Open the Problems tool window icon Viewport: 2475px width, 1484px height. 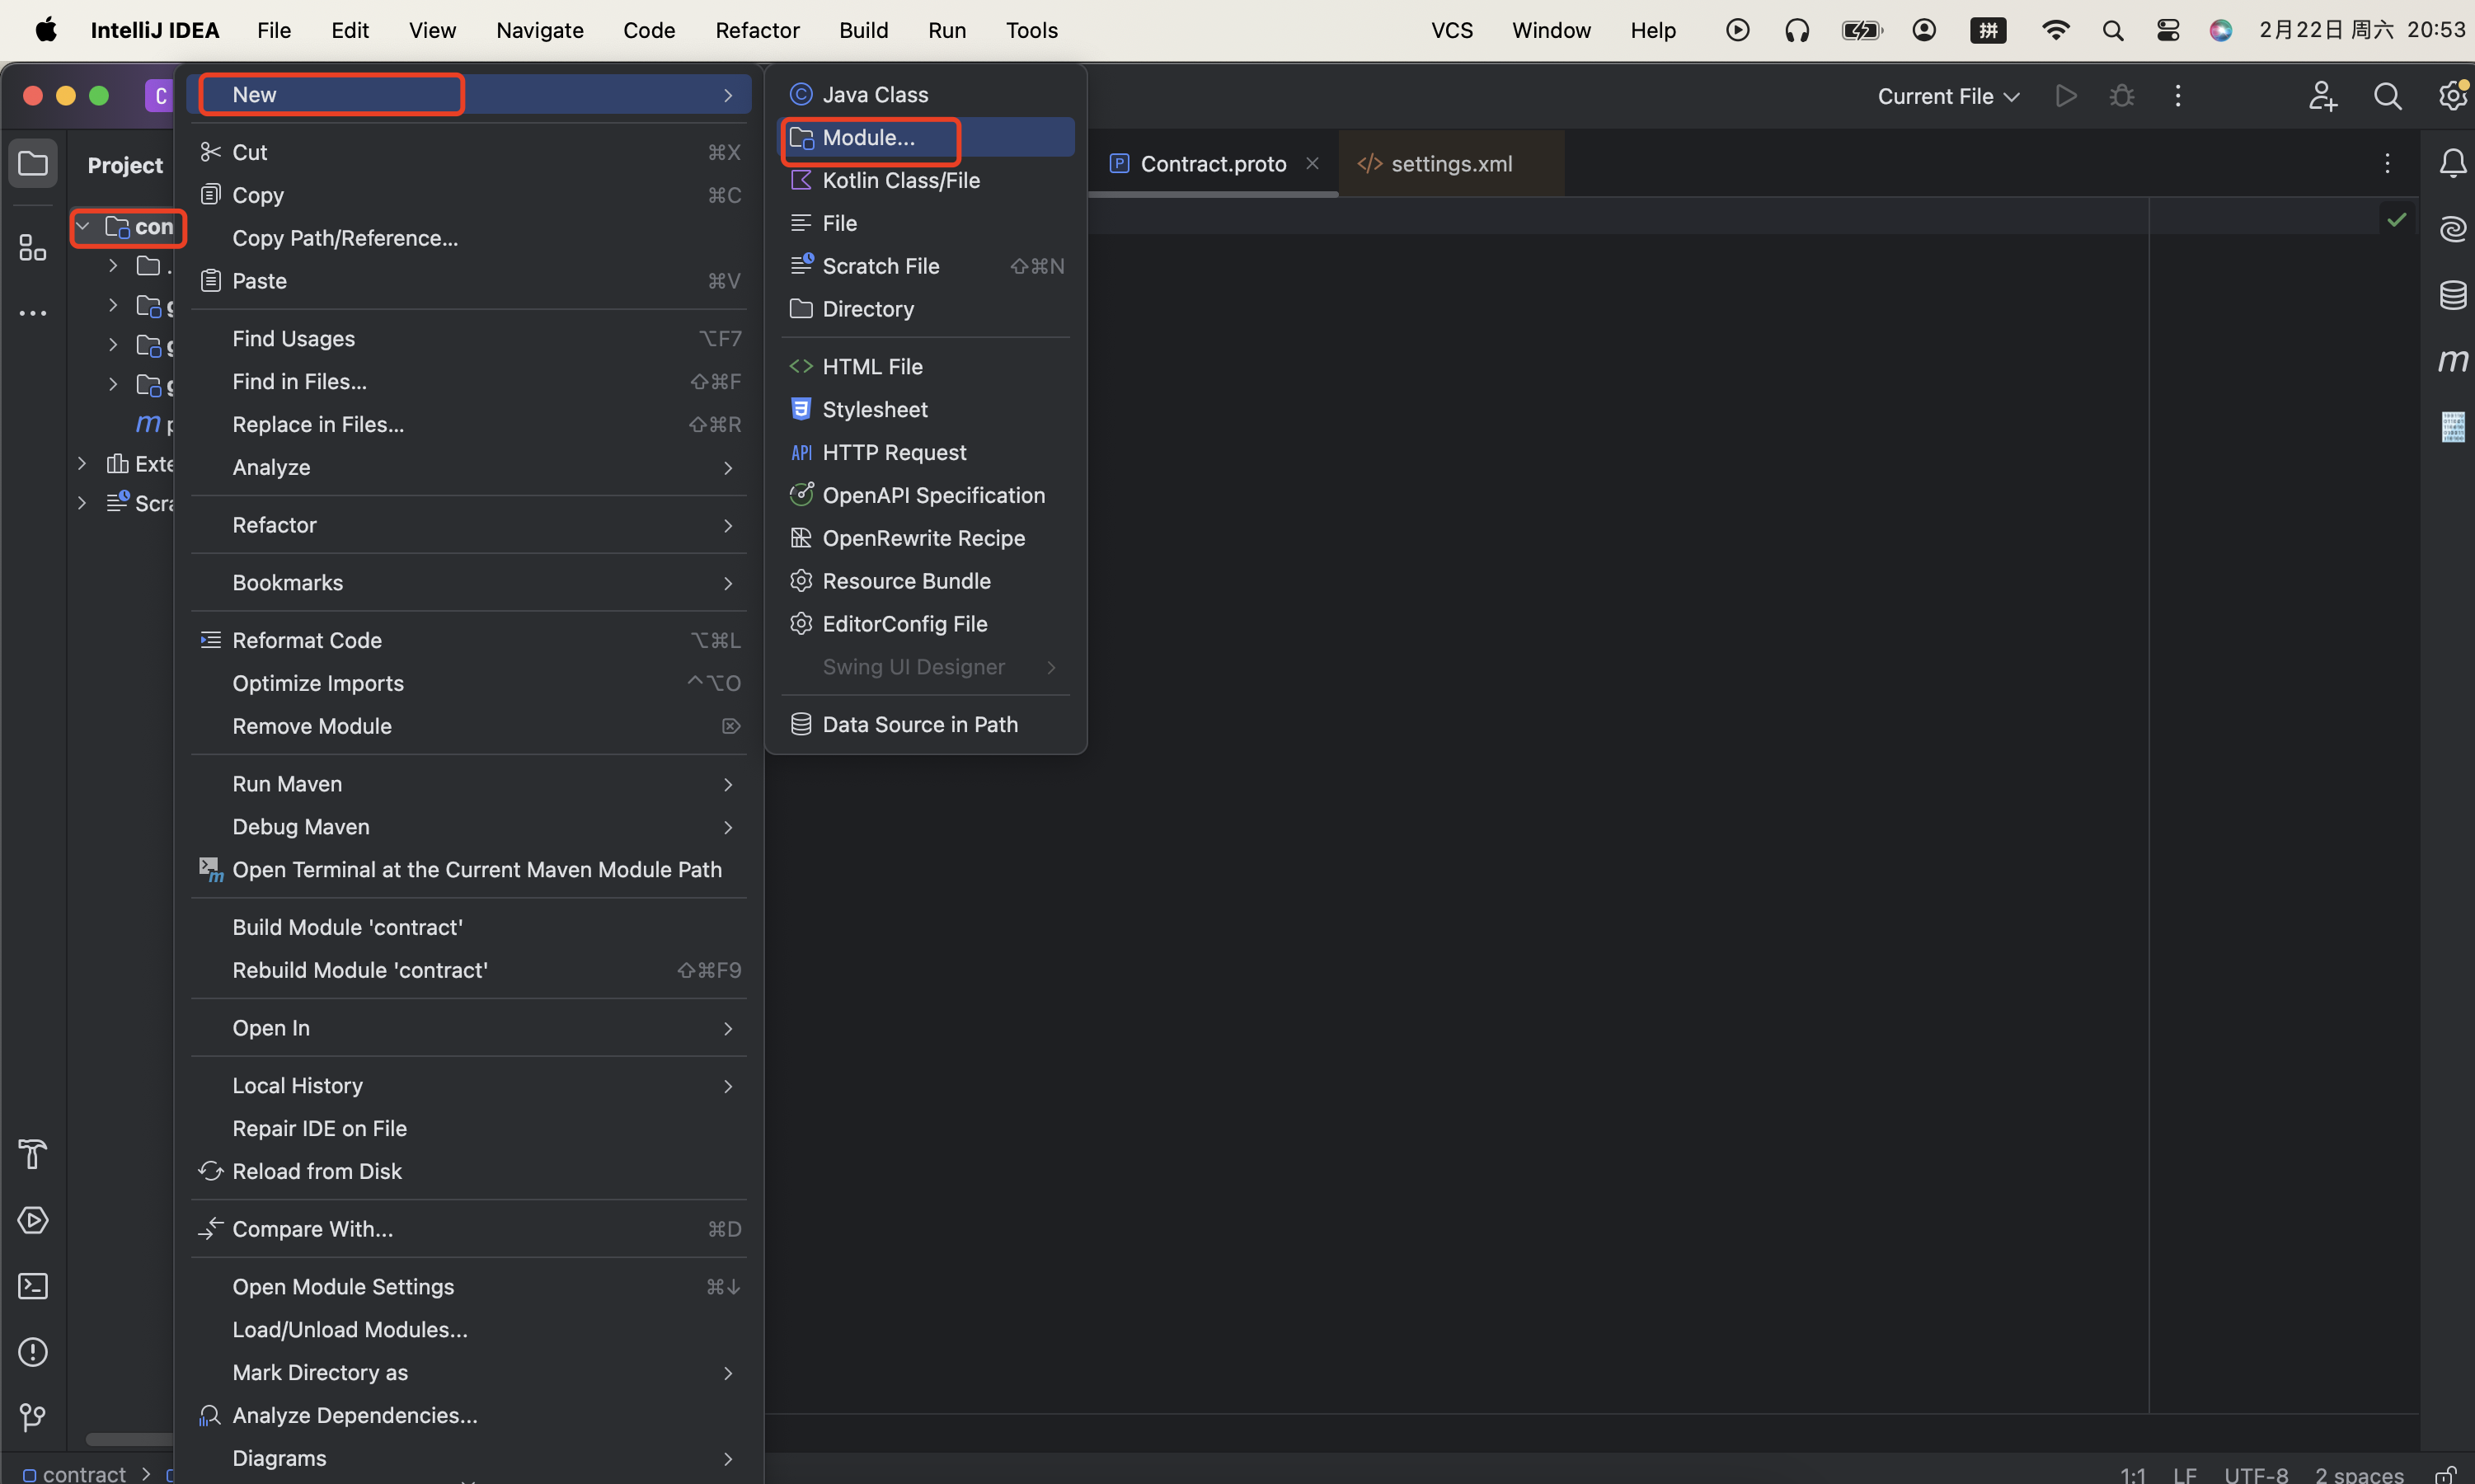coord(33,1352)
